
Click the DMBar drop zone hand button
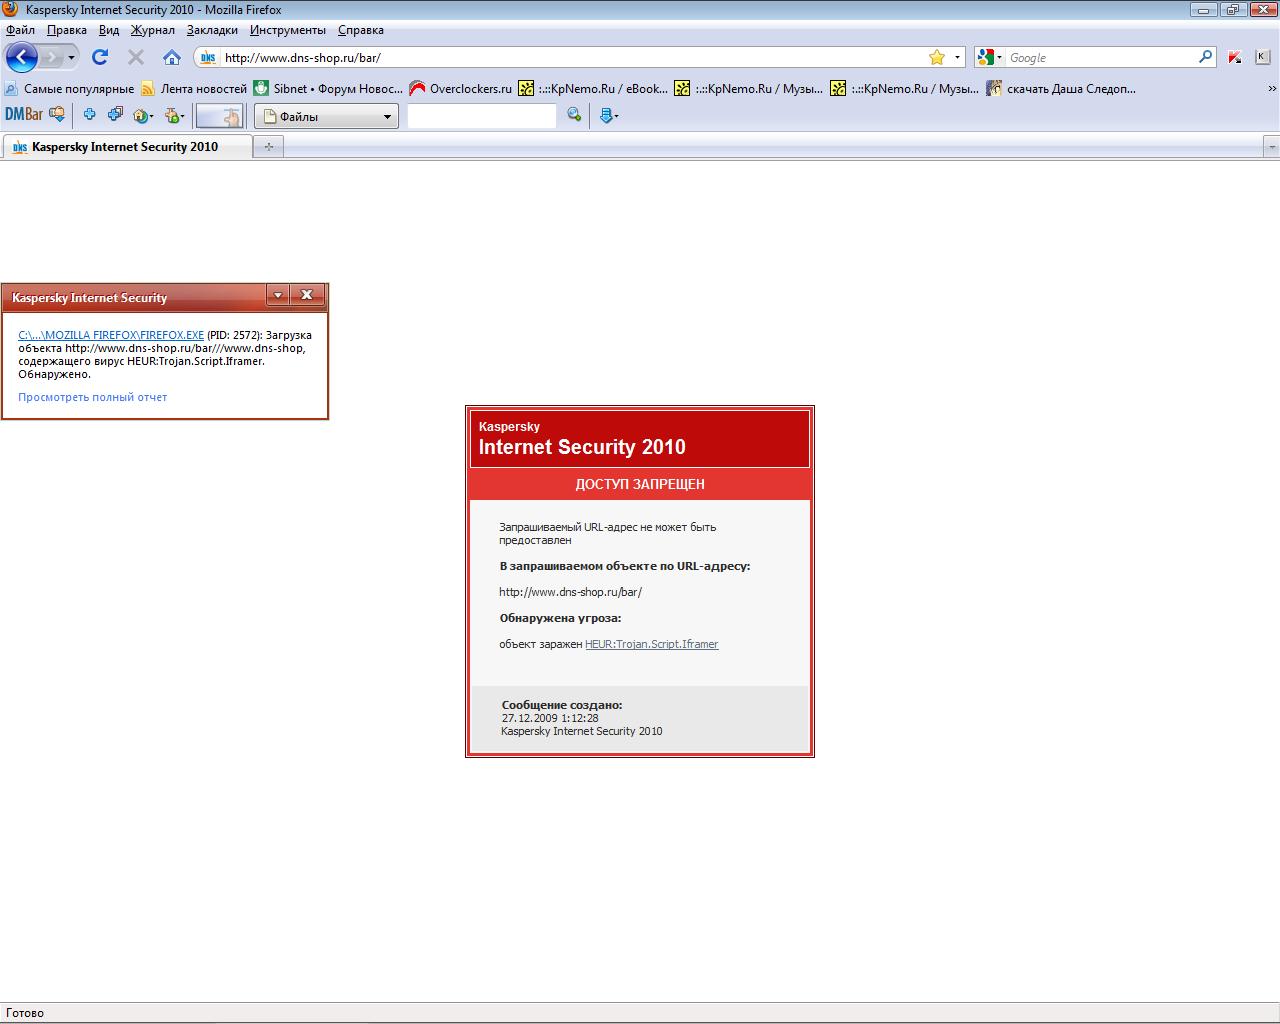pos(219,116)
